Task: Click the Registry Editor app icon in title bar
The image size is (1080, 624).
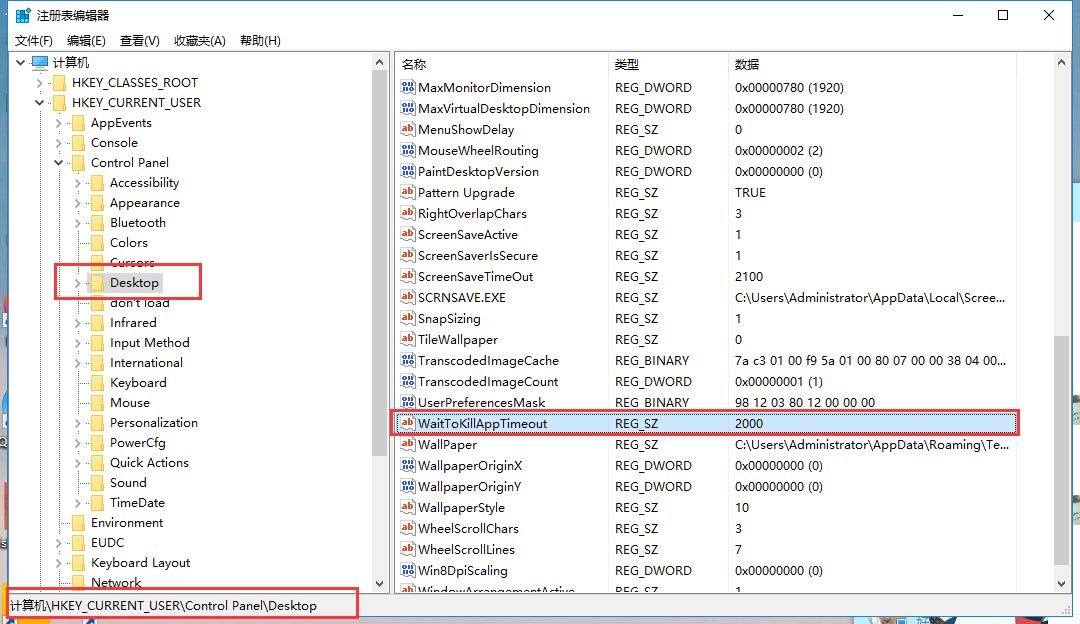Action: [22, 14]
